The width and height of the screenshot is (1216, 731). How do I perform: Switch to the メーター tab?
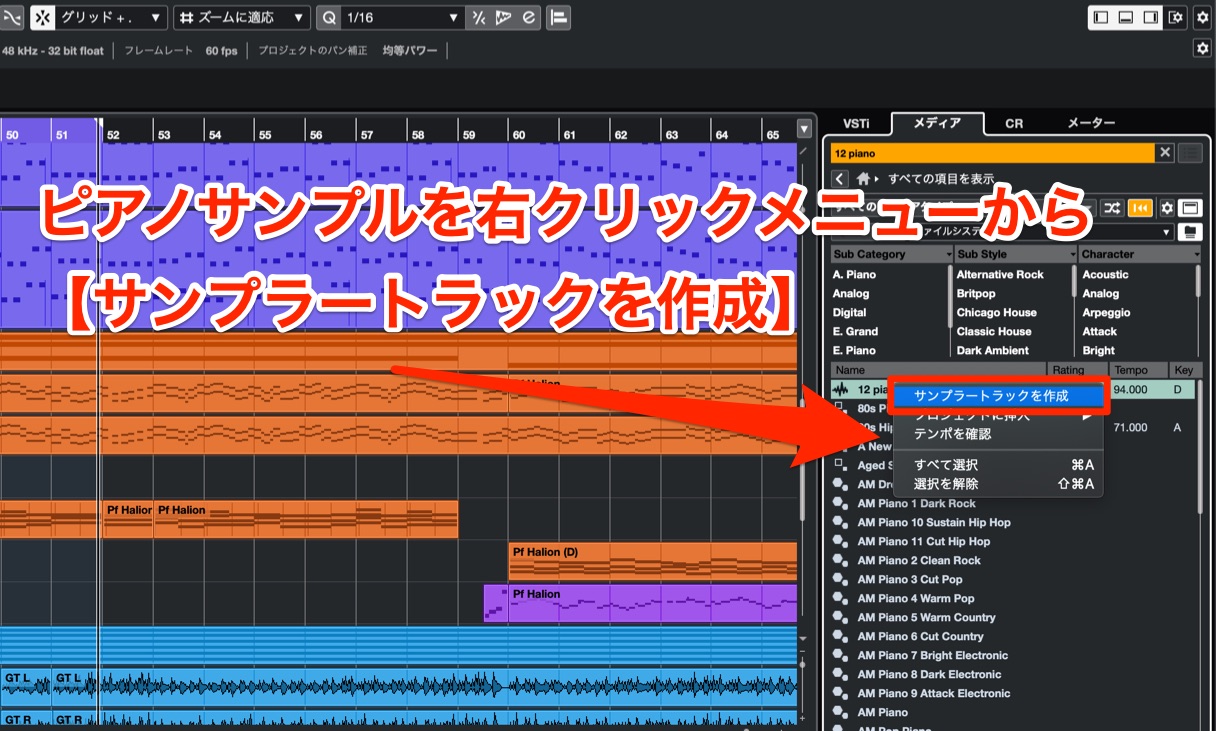[x=1091, y=123]
